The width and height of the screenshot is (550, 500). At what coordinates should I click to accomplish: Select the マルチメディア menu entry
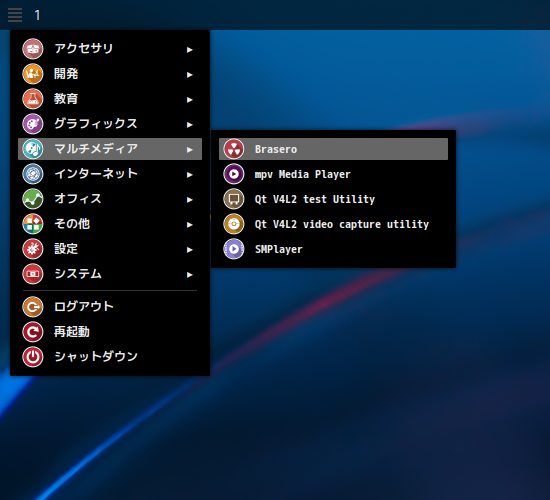(x=110, y=149)
